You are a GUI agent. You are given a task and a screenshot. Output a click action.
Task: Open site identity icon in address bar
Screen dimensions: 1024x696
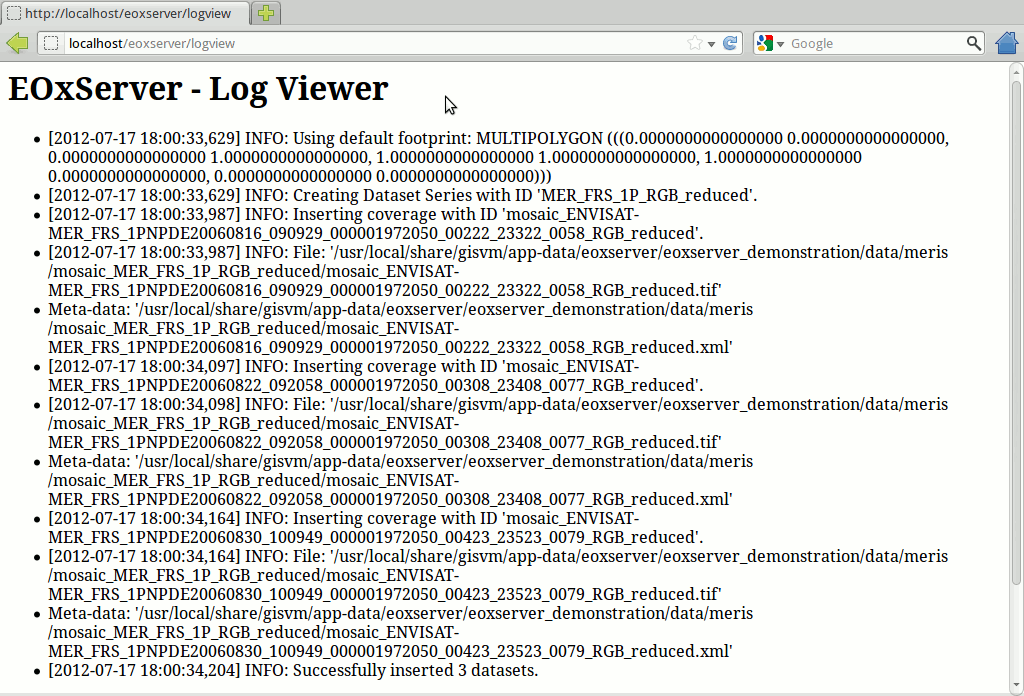tap(51, 43)
